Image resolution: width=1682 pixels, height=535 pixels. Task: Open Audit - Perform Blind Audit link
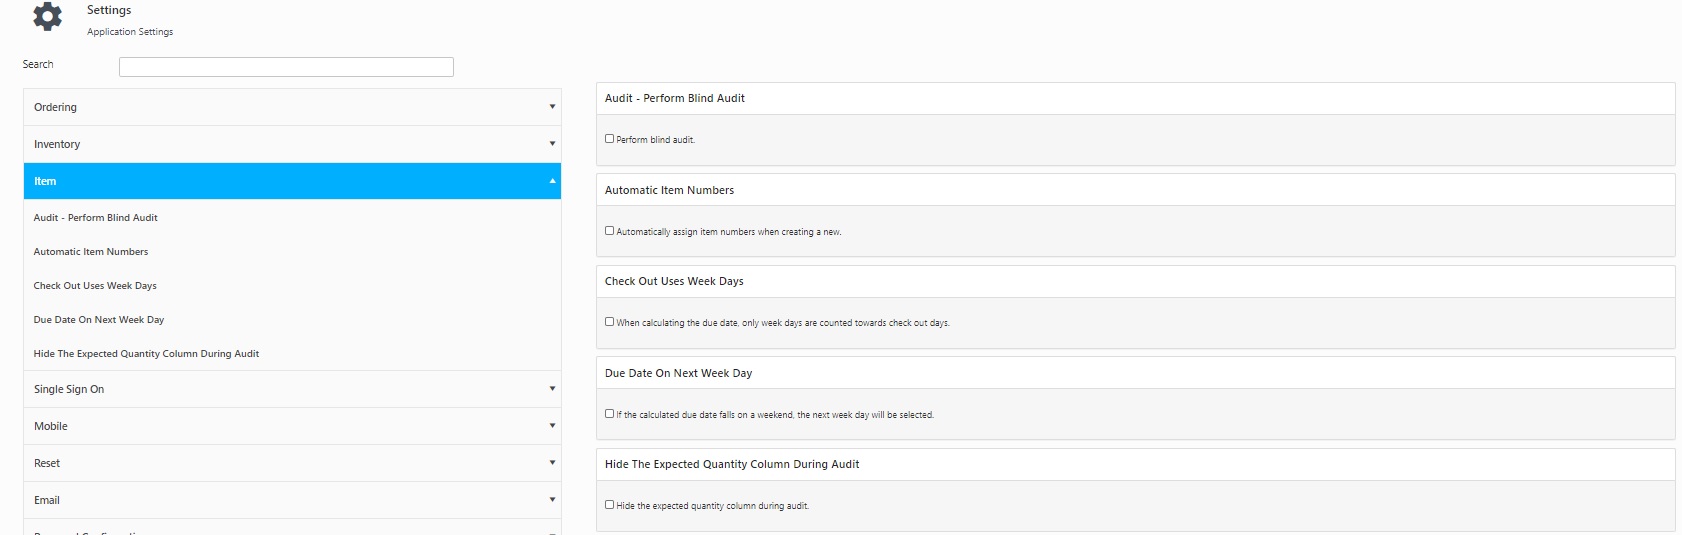[x=96, y=218]
